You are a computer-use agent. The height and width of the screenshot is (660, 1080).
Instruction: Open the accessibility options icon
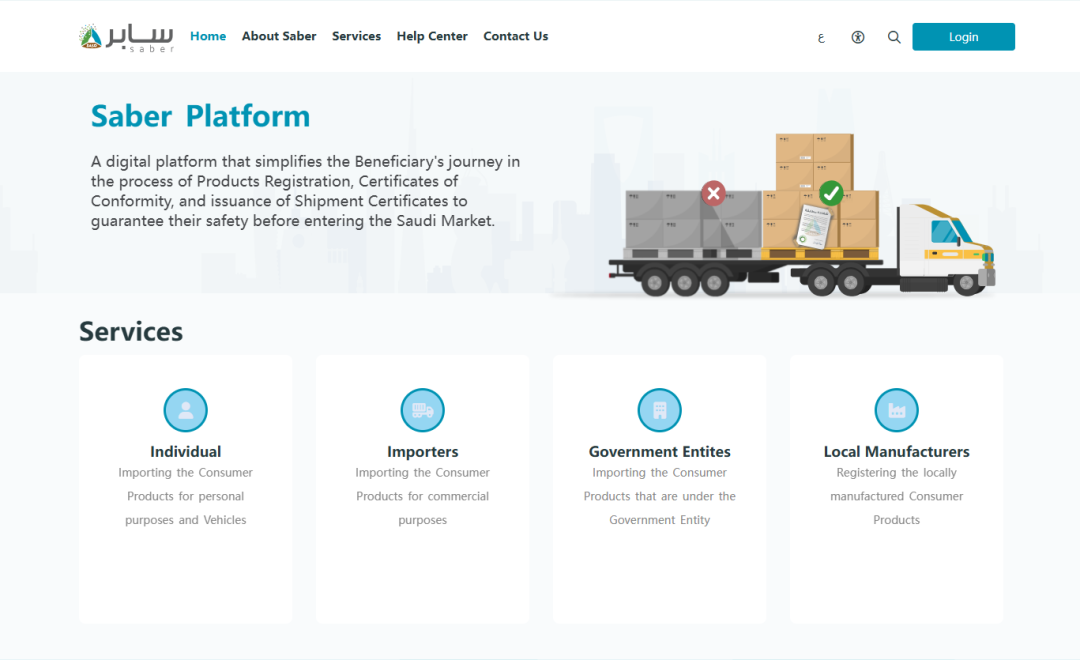pos(858,37)
